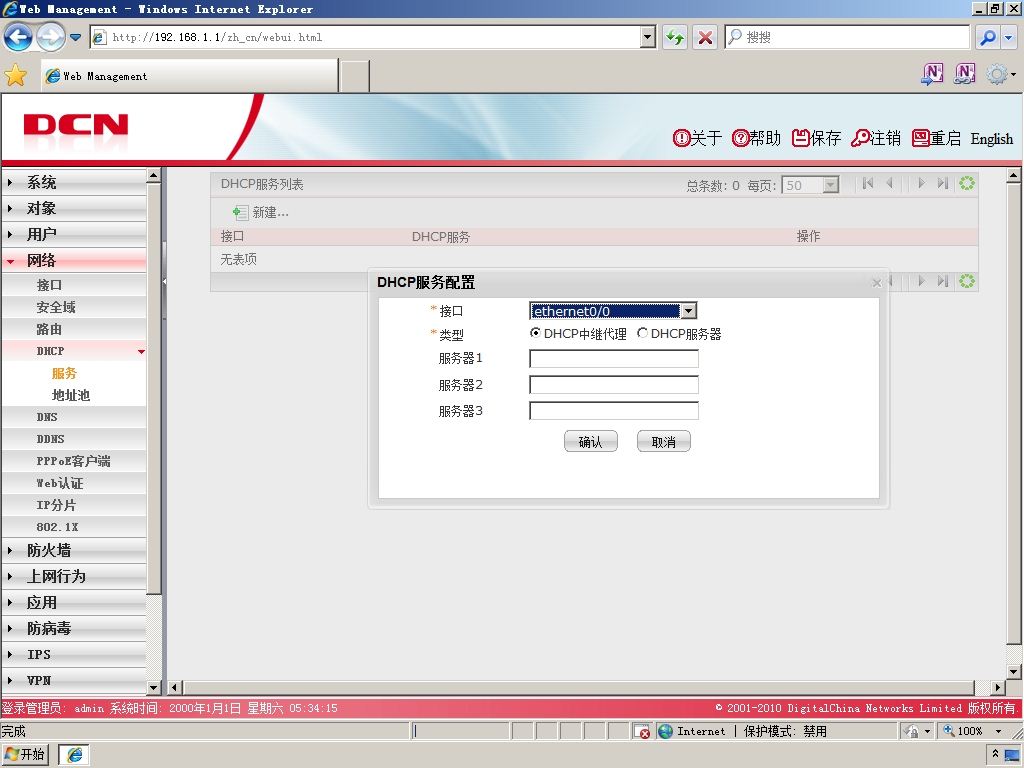Click the 保存 save icon in header

coord(800,138)
